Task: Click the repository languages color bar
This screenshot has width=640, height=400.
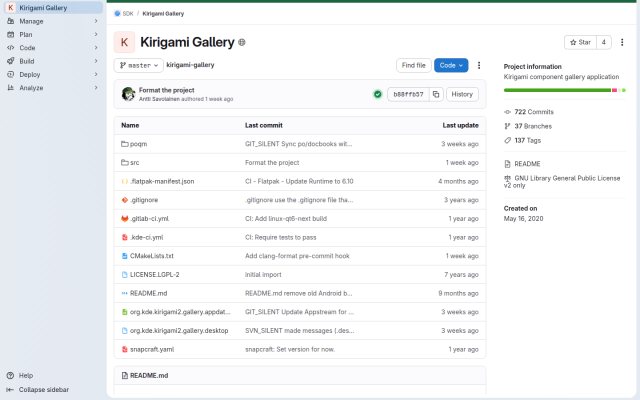Action: (564, 90)
